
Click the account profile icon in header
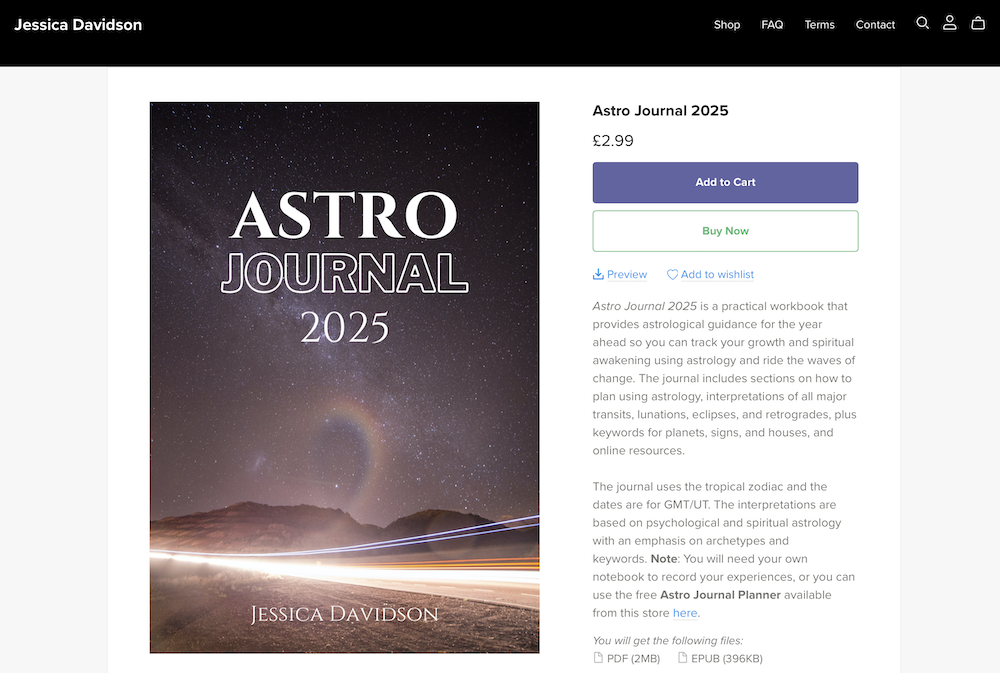950,22
